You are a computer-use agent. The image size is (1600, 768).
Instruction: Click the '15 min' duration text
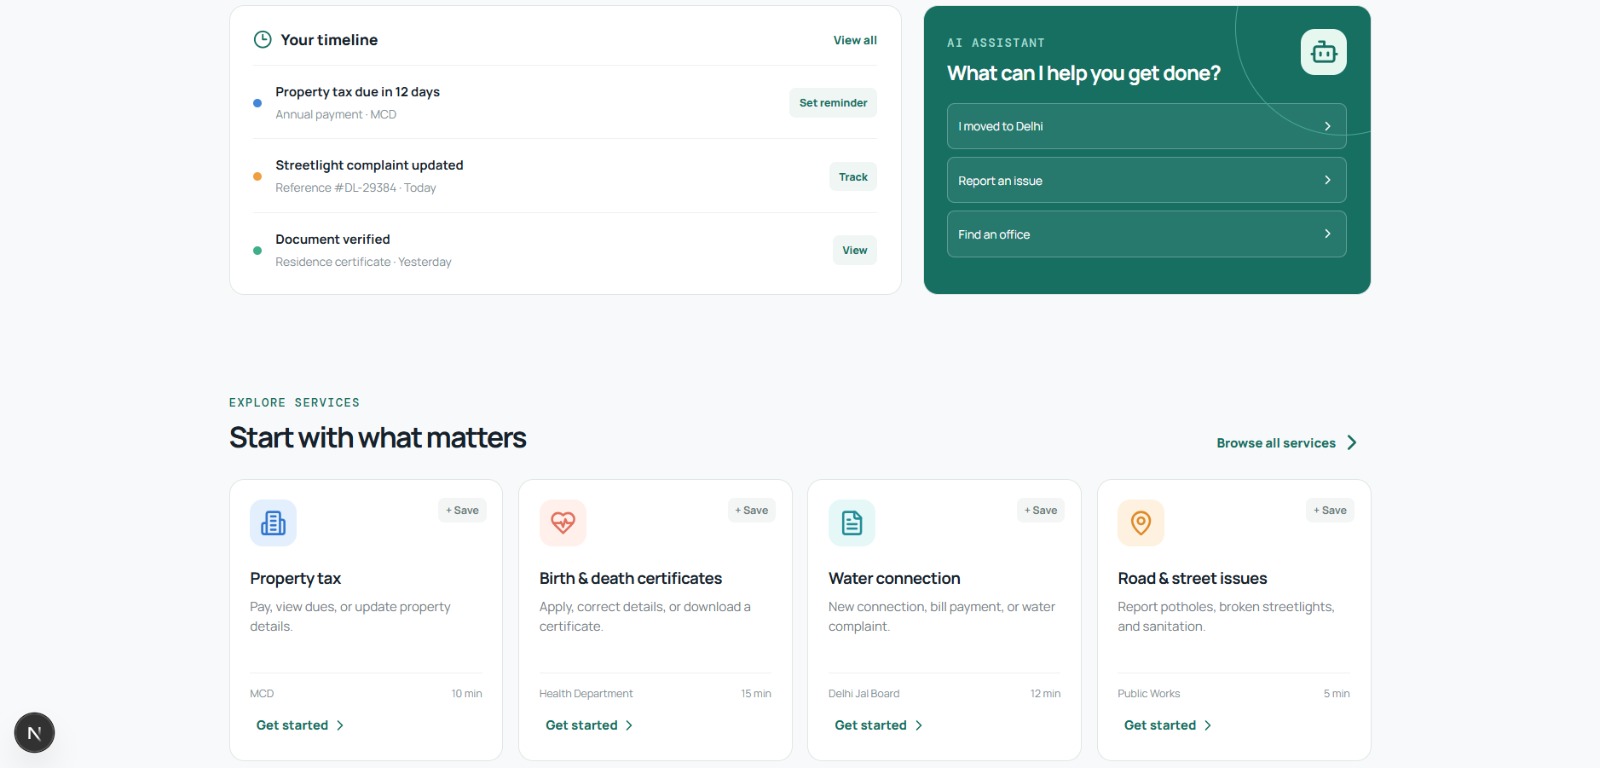click(756, 694)
